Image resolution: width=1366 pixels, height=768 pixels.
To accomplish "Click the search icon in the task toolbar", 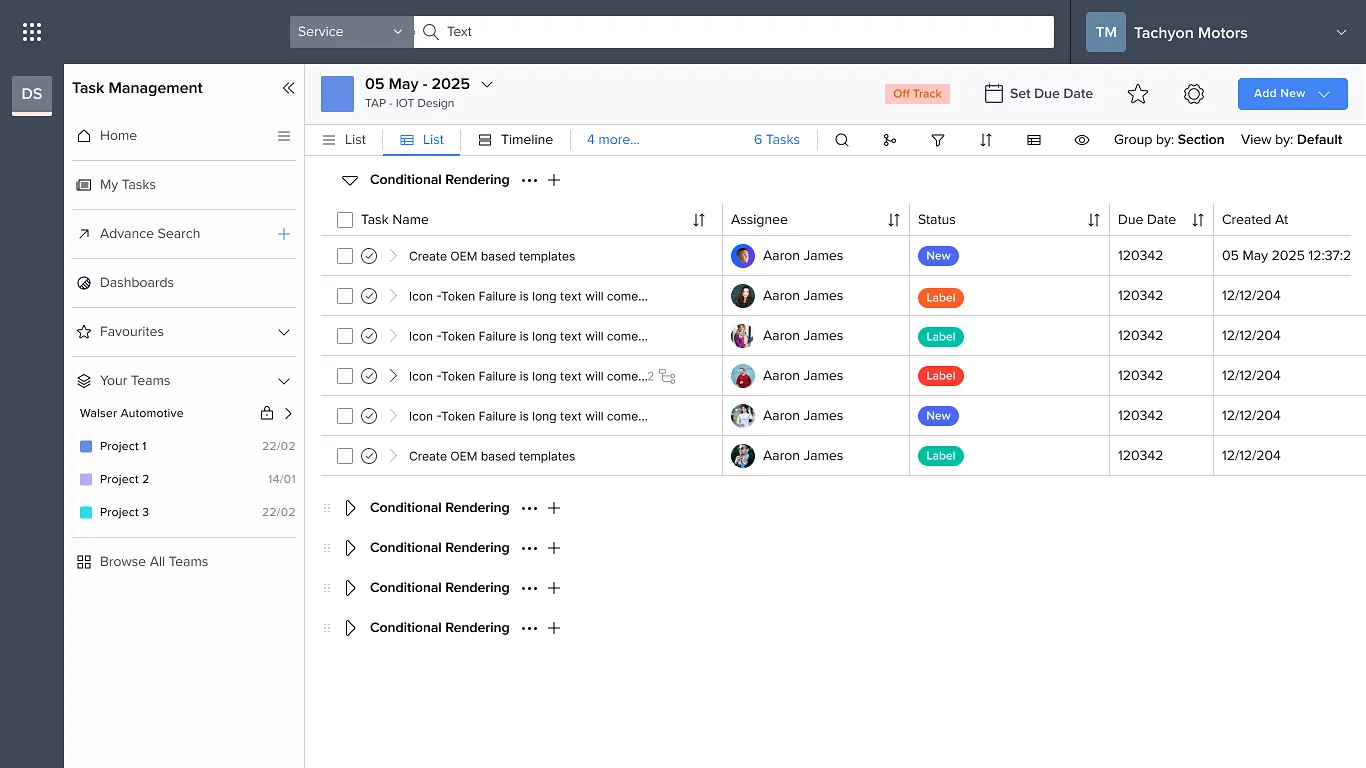I will [x=842, y=140].
